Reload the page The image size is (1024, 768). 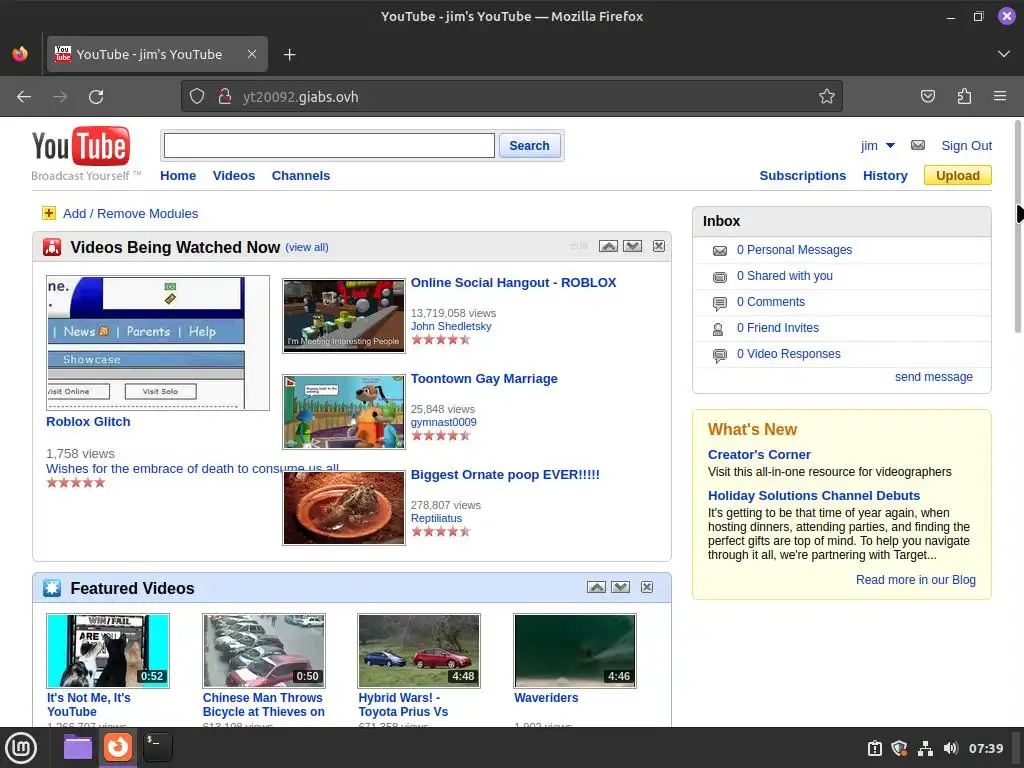(96, 97)
